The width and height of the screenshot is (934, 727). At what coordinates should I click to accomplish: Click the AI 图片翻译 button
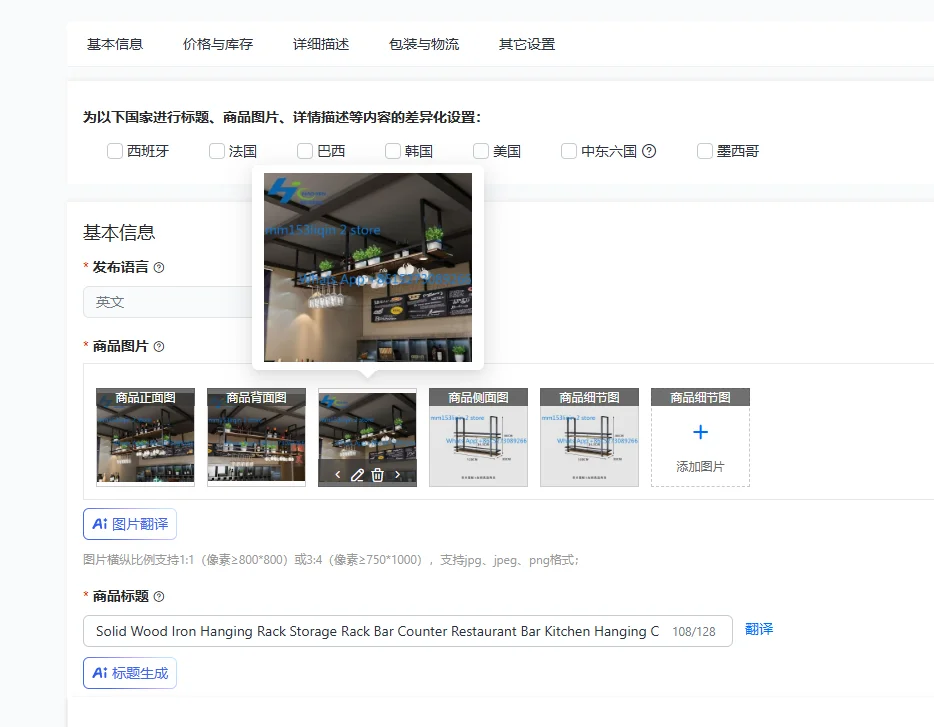point(130,524)
